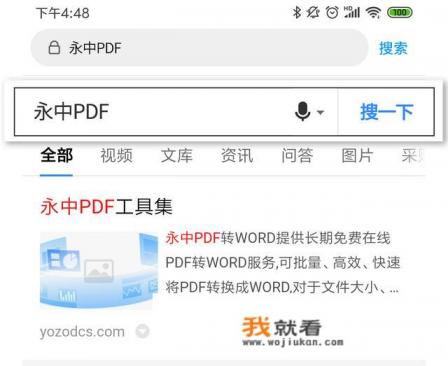Click the result description starting 永中PDF转WORD
This screenshot has width=448, height=366.
[283, 262]
